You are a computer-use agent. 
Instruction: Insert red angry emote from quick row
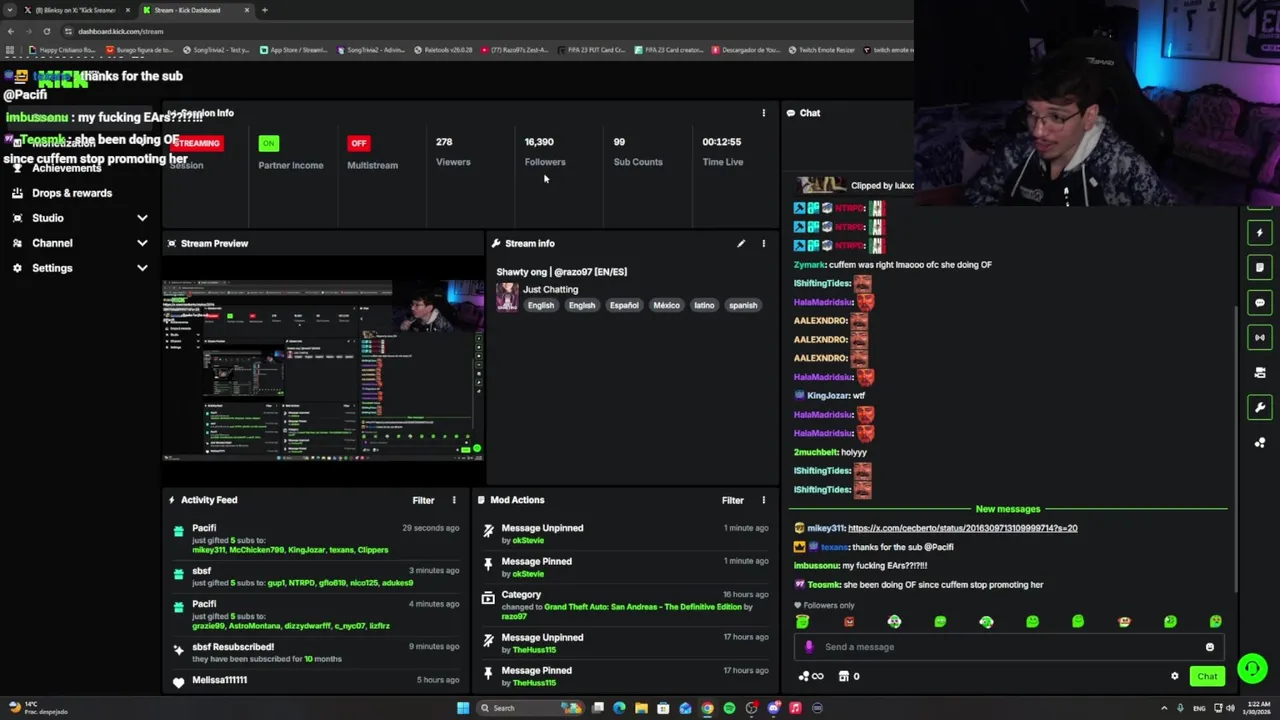(x=849, y=621)
